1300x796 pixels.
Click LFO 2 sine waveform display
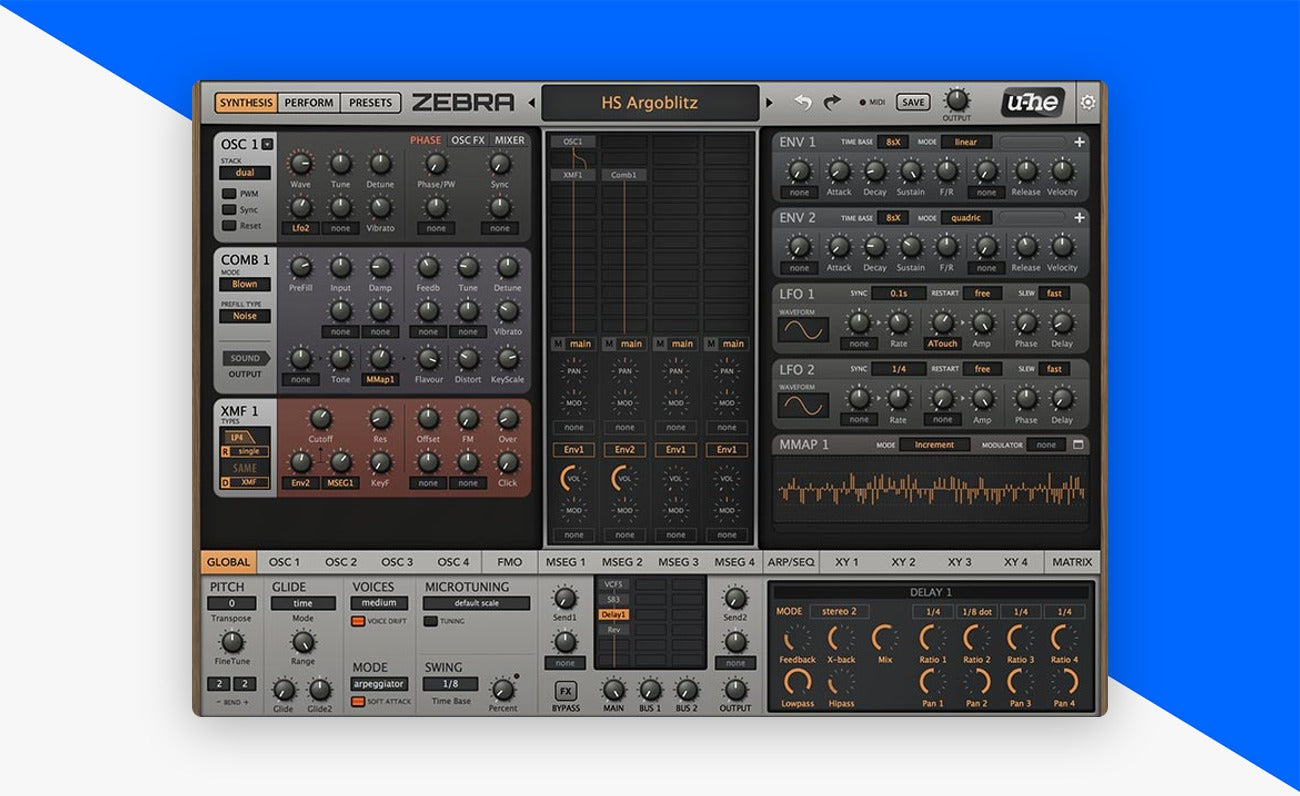pyautogui.click(x=803, y=405)
